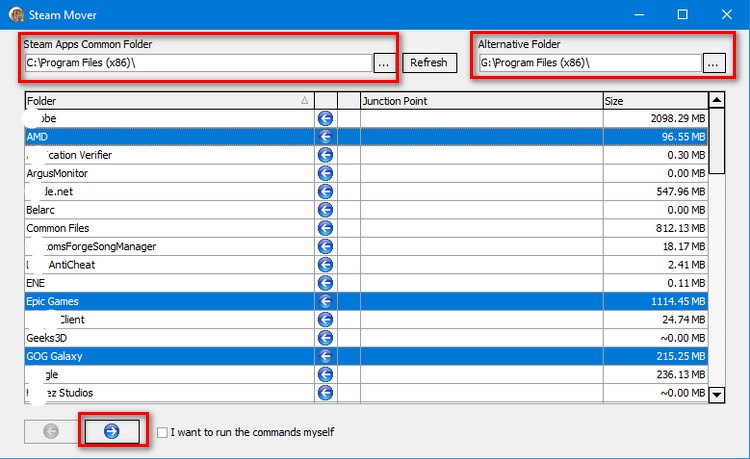
Task: Maximize the Steam Mover window
Action: [x=683, y=14]
